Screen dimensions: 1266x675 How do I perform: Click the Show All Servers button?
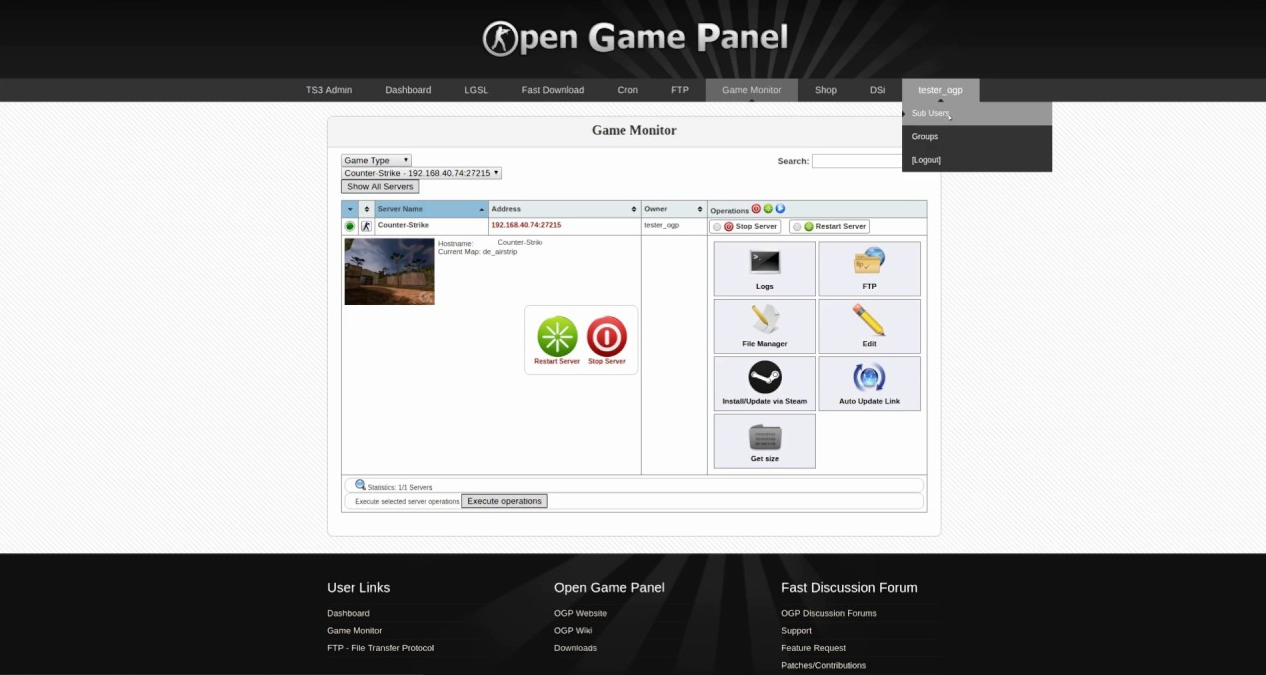tap(380, 187)
